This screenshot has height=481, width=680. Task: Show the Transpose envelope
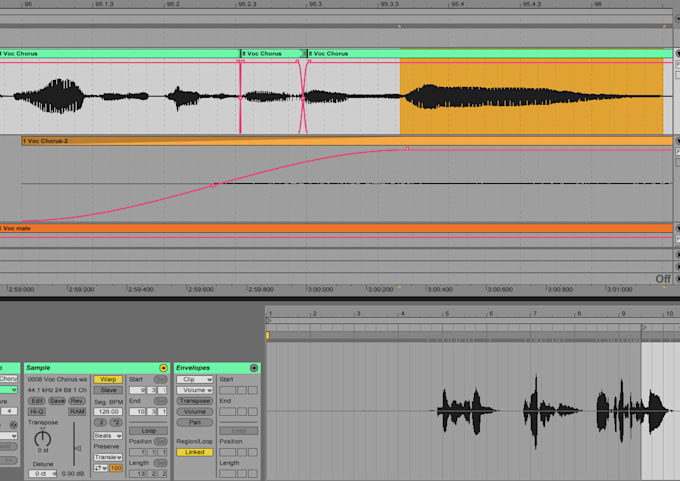point(194,401)
